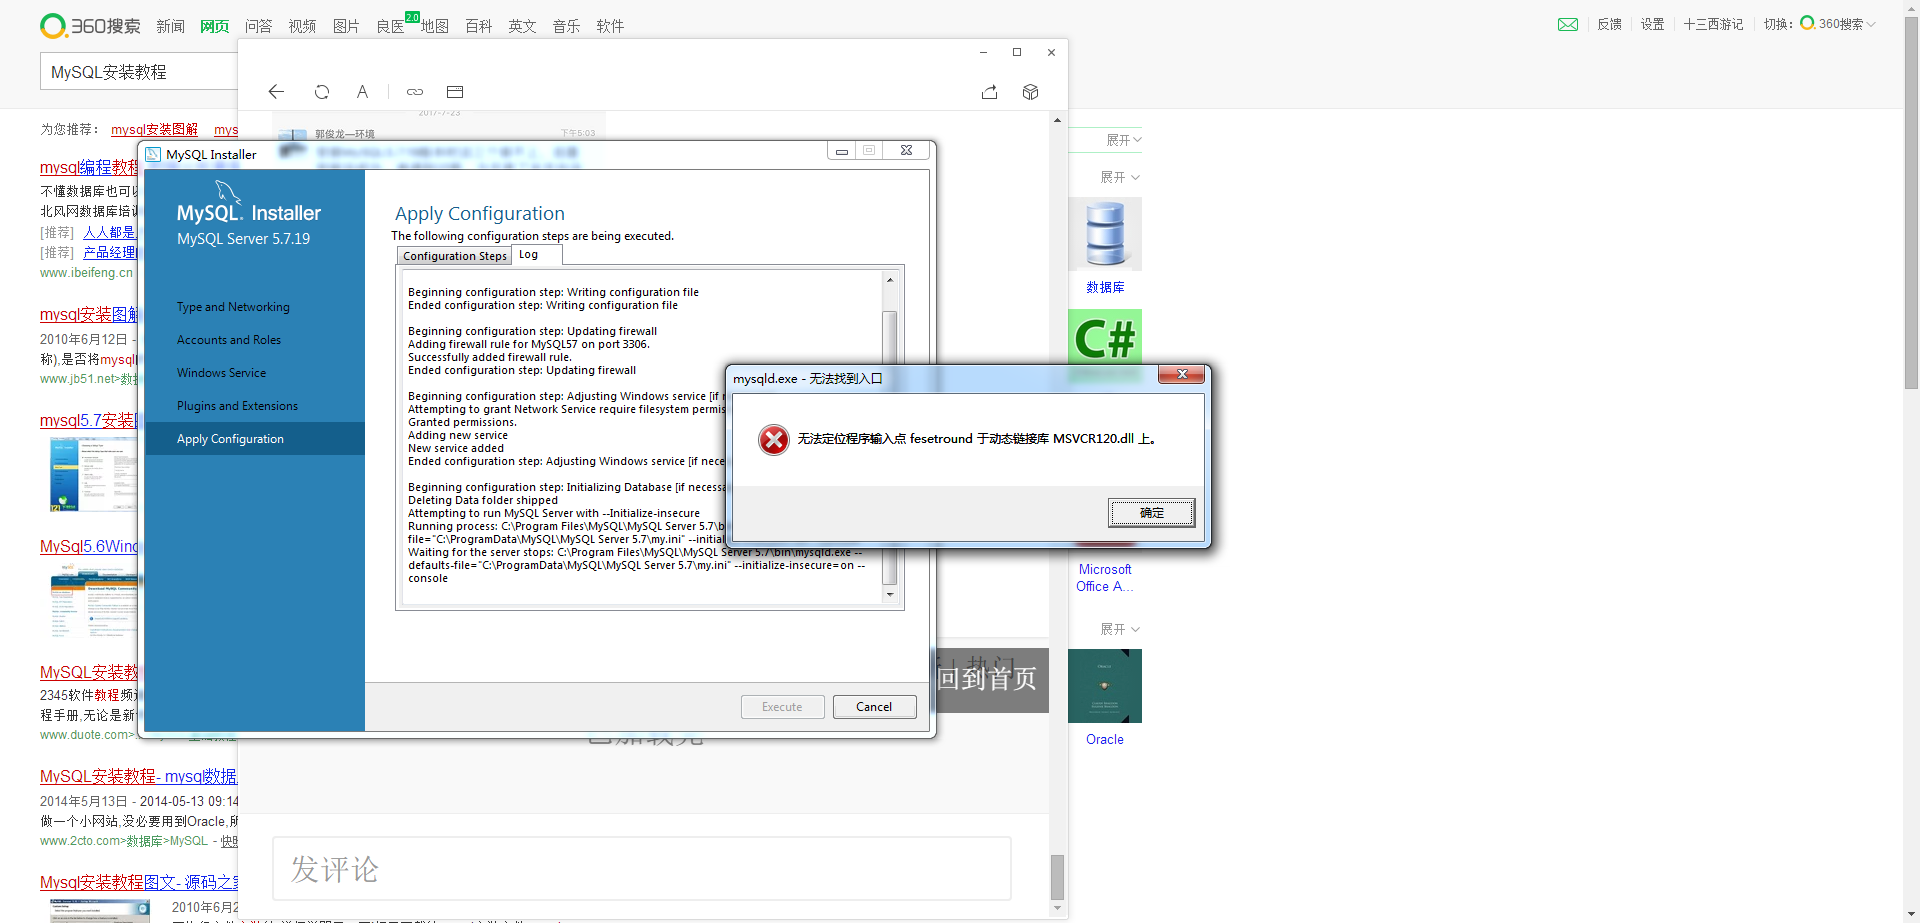Screen dimensions: 1920x923
Task: Open the mysql编程教程 search result
Action: point(89,167)
